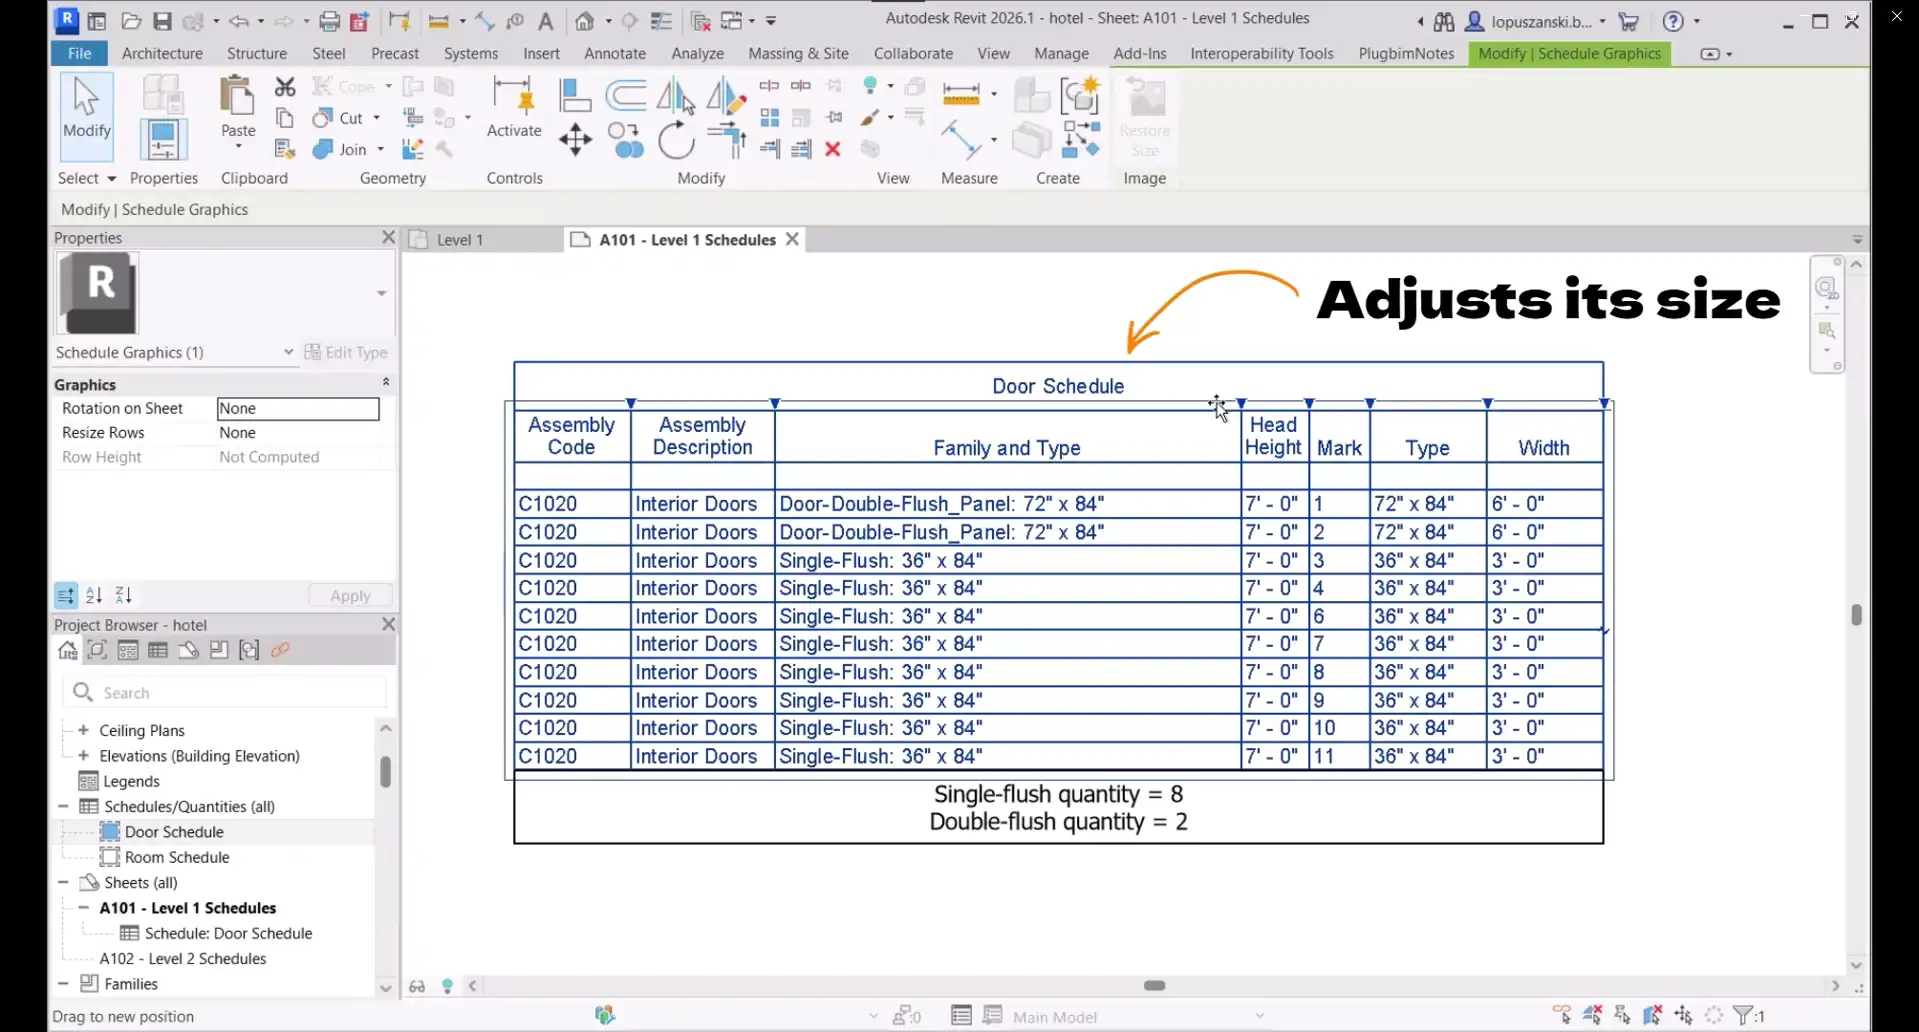The width and height of the screenshot is (1919, 1032).
Task: Toggle Select Pinned Elements status icon
Action: pos(1623,1016)
